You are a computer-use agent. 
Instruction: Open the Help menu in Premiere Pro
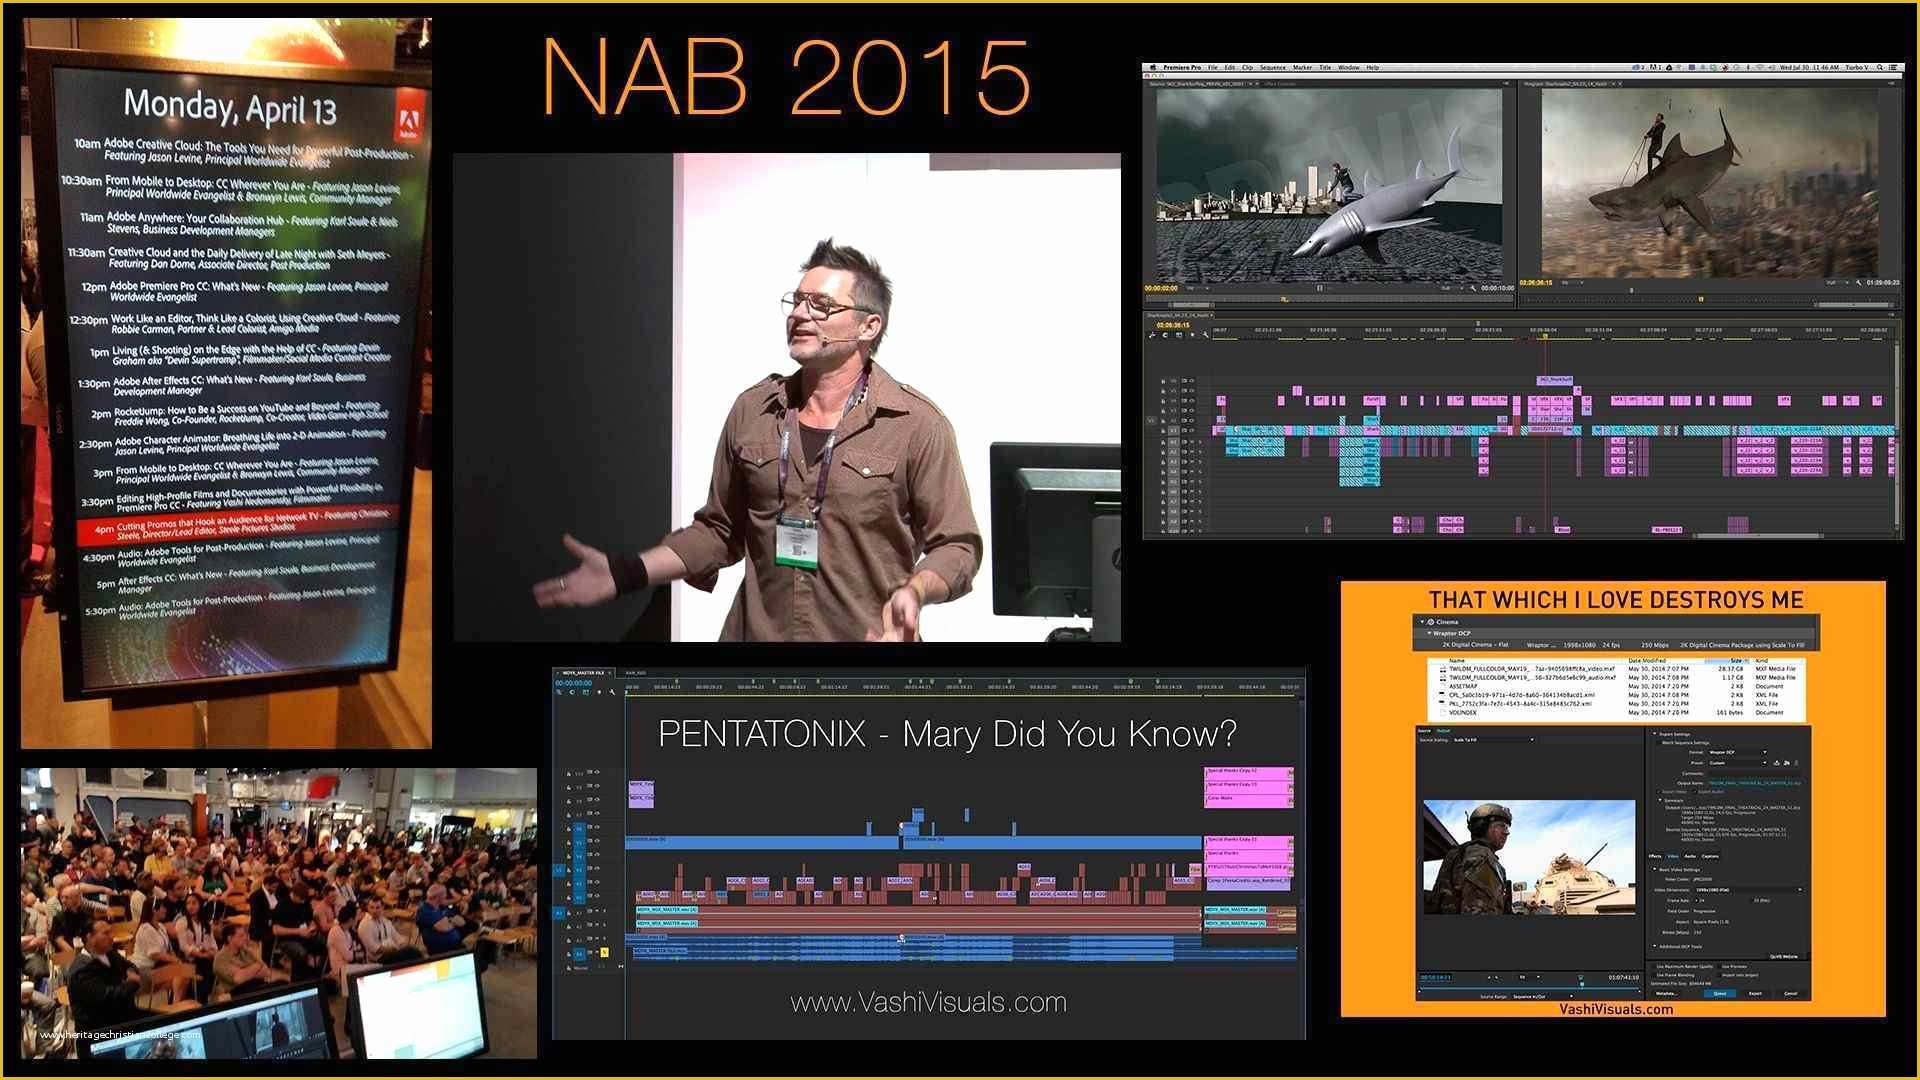click(1373, 67)
